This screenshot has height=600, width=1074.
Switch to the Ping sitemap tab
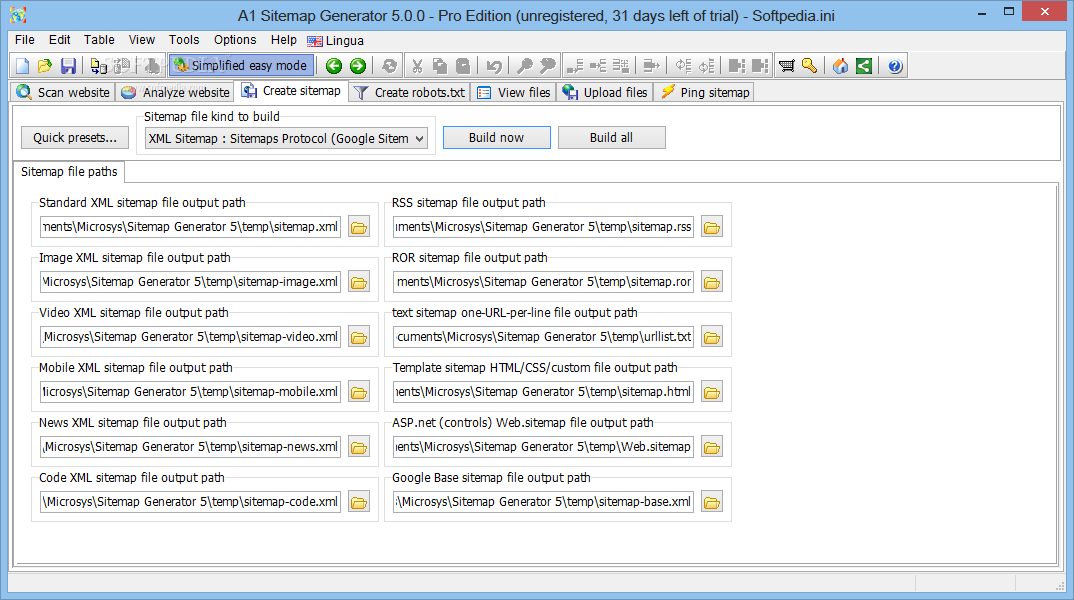coord(705,92)
